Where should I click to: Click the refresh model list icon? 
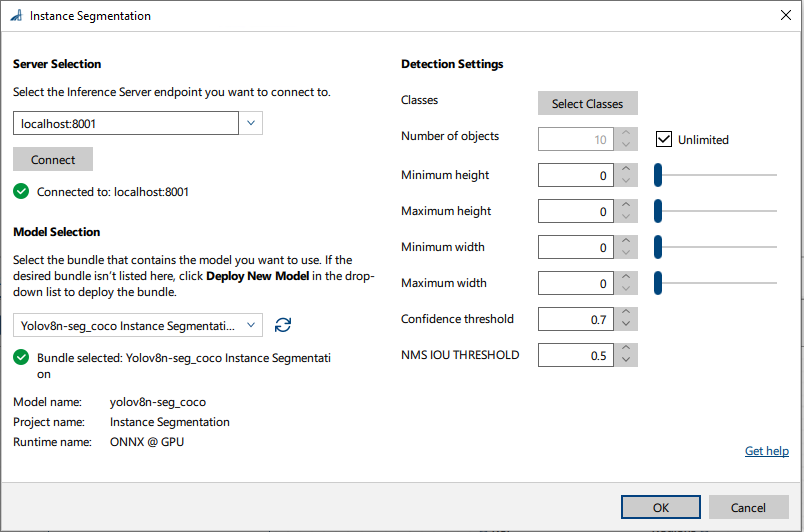[283, 325]
